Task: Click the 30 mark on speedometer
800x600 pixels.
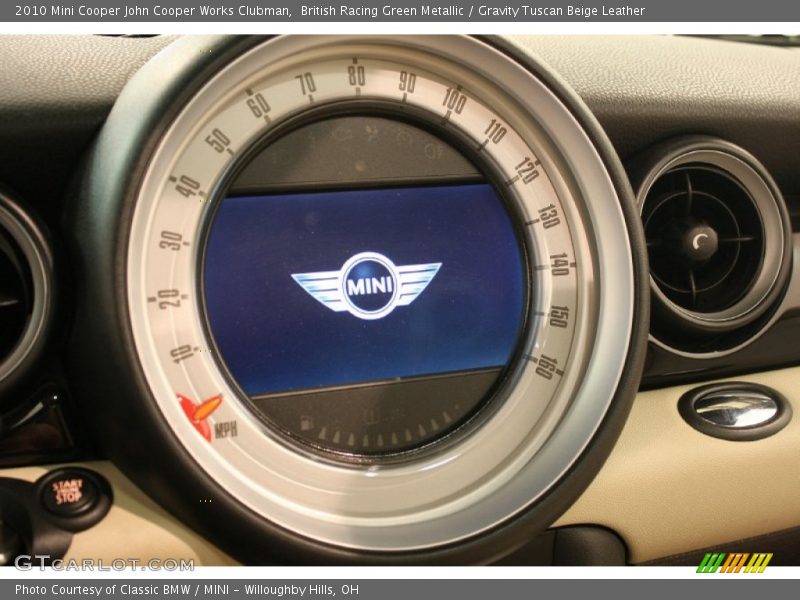Action: click(170, 240)
